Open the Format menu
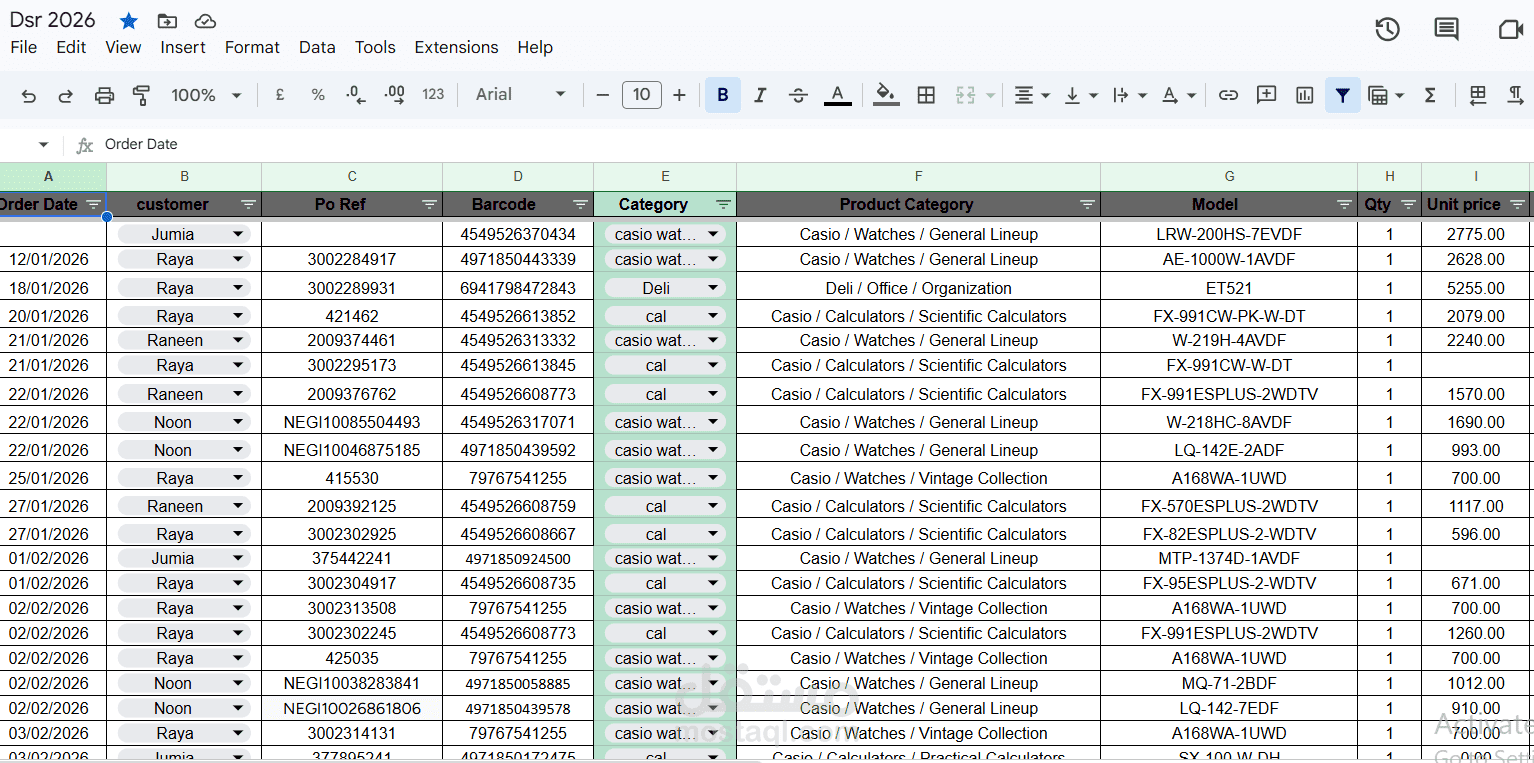The image size is (1534, 763). click(252, 47)
